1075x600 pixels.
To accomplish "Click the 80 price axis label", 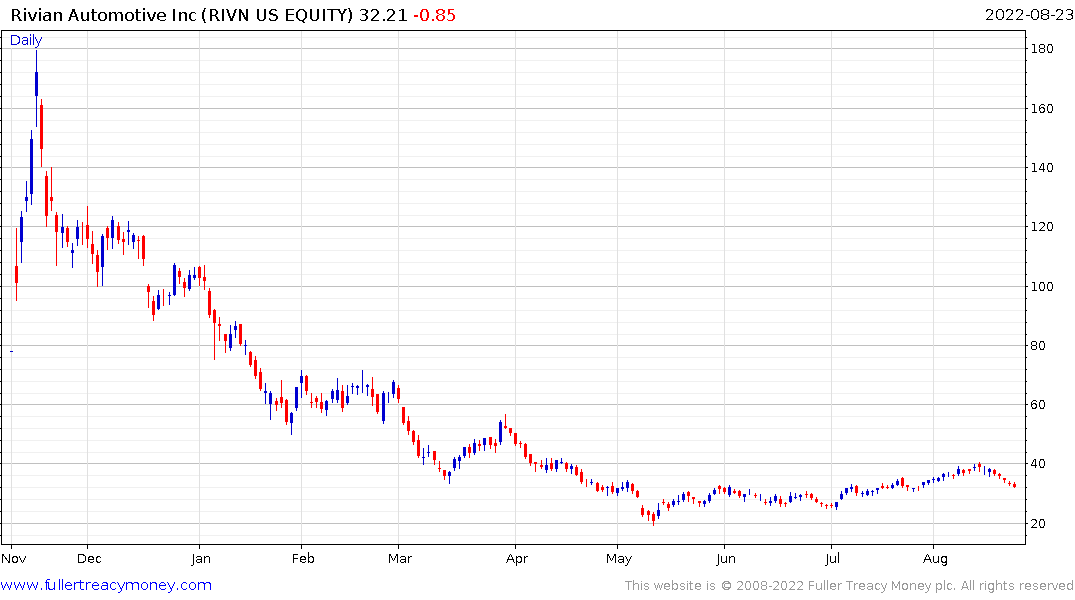I will click(x=1038, y=346).
